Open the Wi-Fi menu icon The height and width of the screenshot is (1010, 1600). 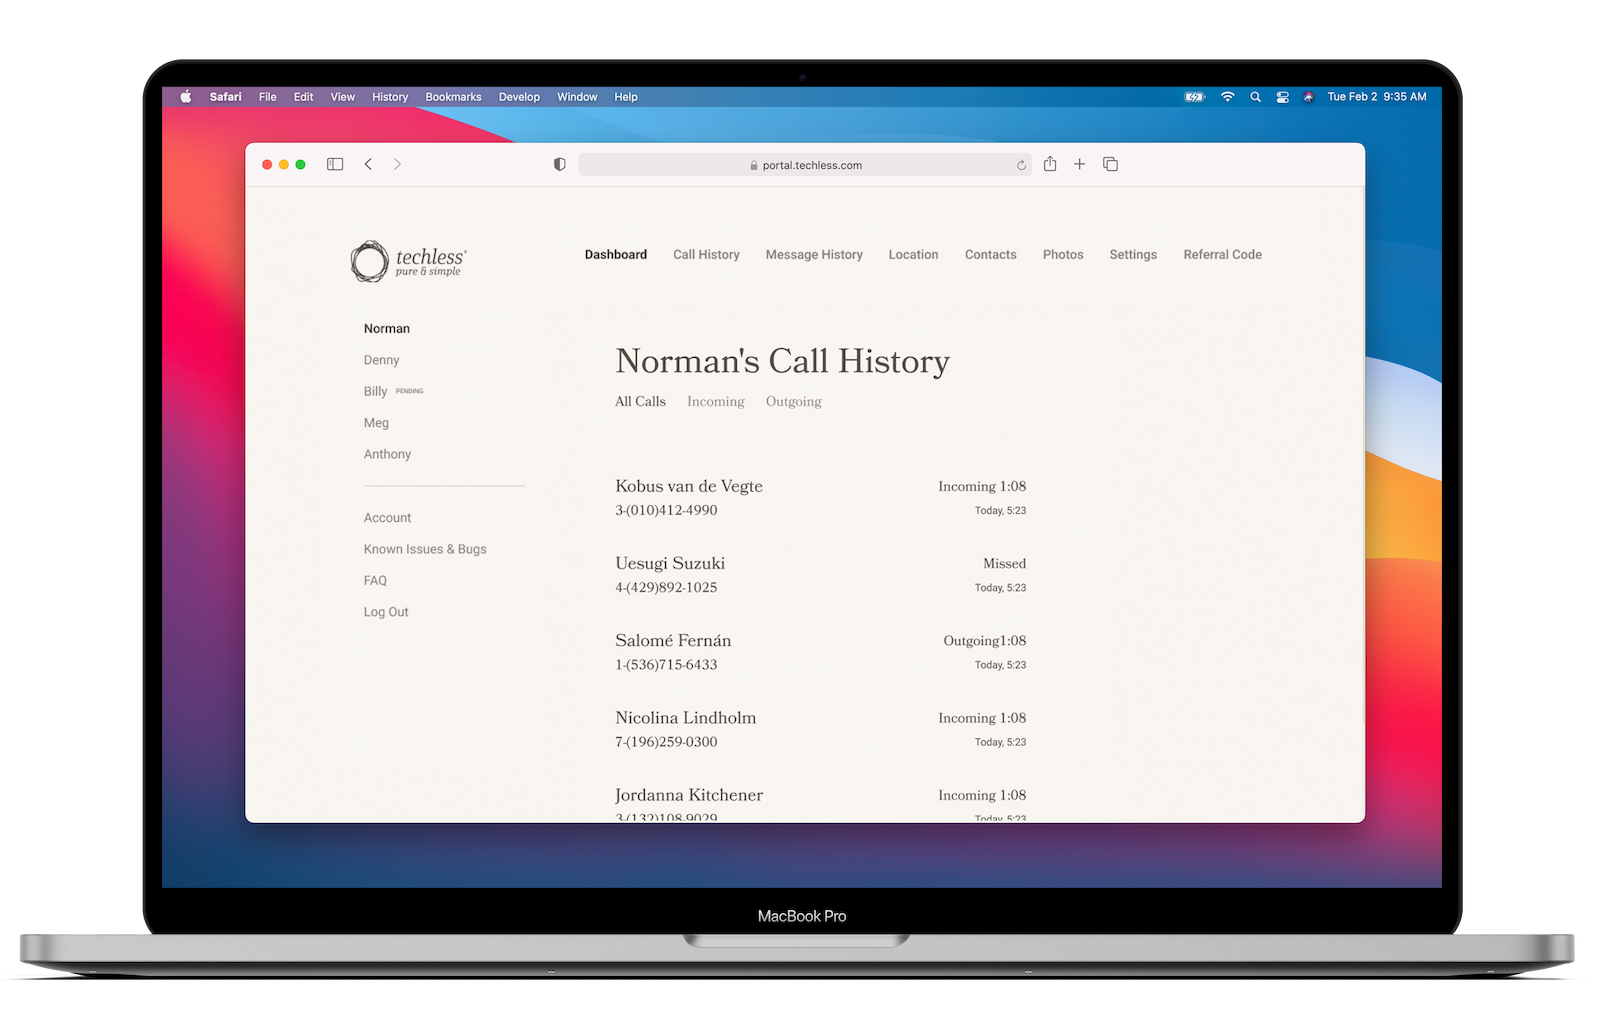click(1227, 97)
